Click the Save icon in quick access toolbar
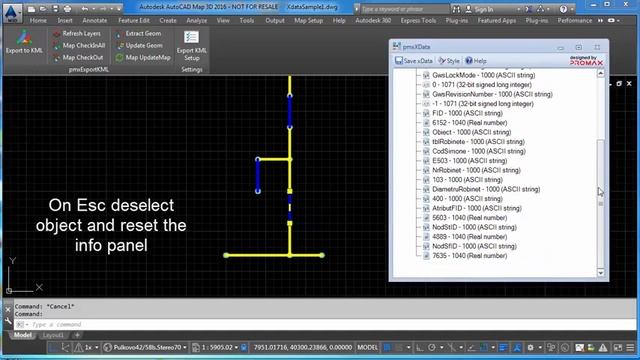The height and width of the screenshot is (360, 640). 56,9
